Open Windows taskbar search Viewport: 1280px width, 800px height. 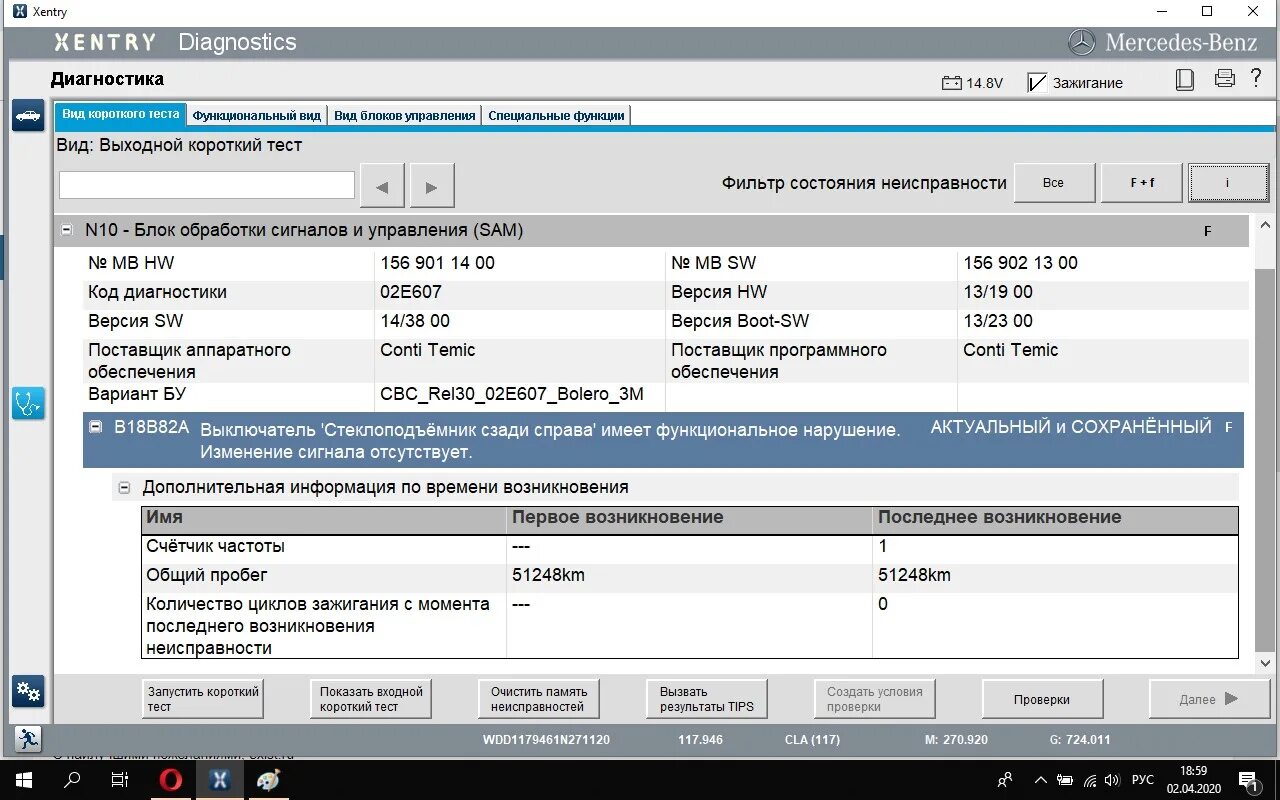pos(72,780)
